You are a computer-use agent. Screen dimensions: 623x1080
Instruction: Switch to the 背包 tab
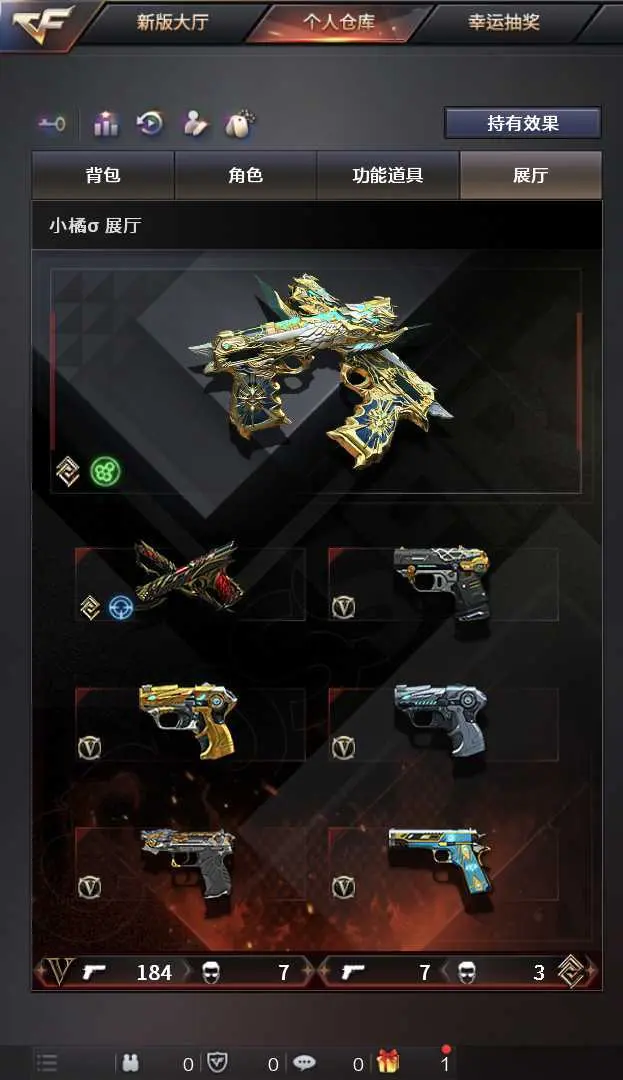(103, 176)
